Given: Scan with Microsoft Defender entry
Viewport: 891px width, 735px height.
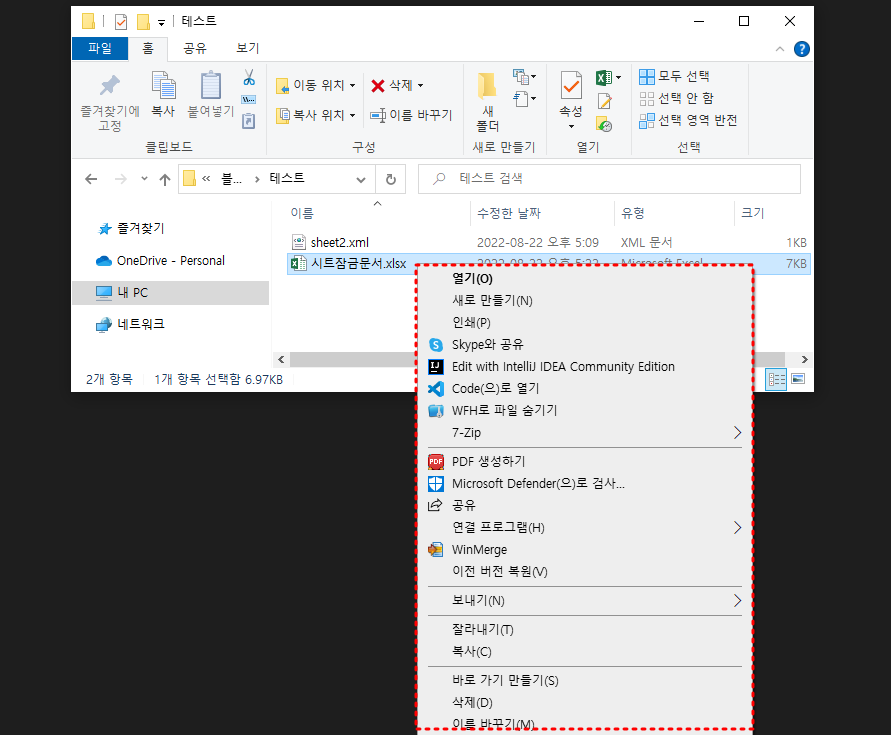Looking at the screenshot, I should tap(585, 484).
